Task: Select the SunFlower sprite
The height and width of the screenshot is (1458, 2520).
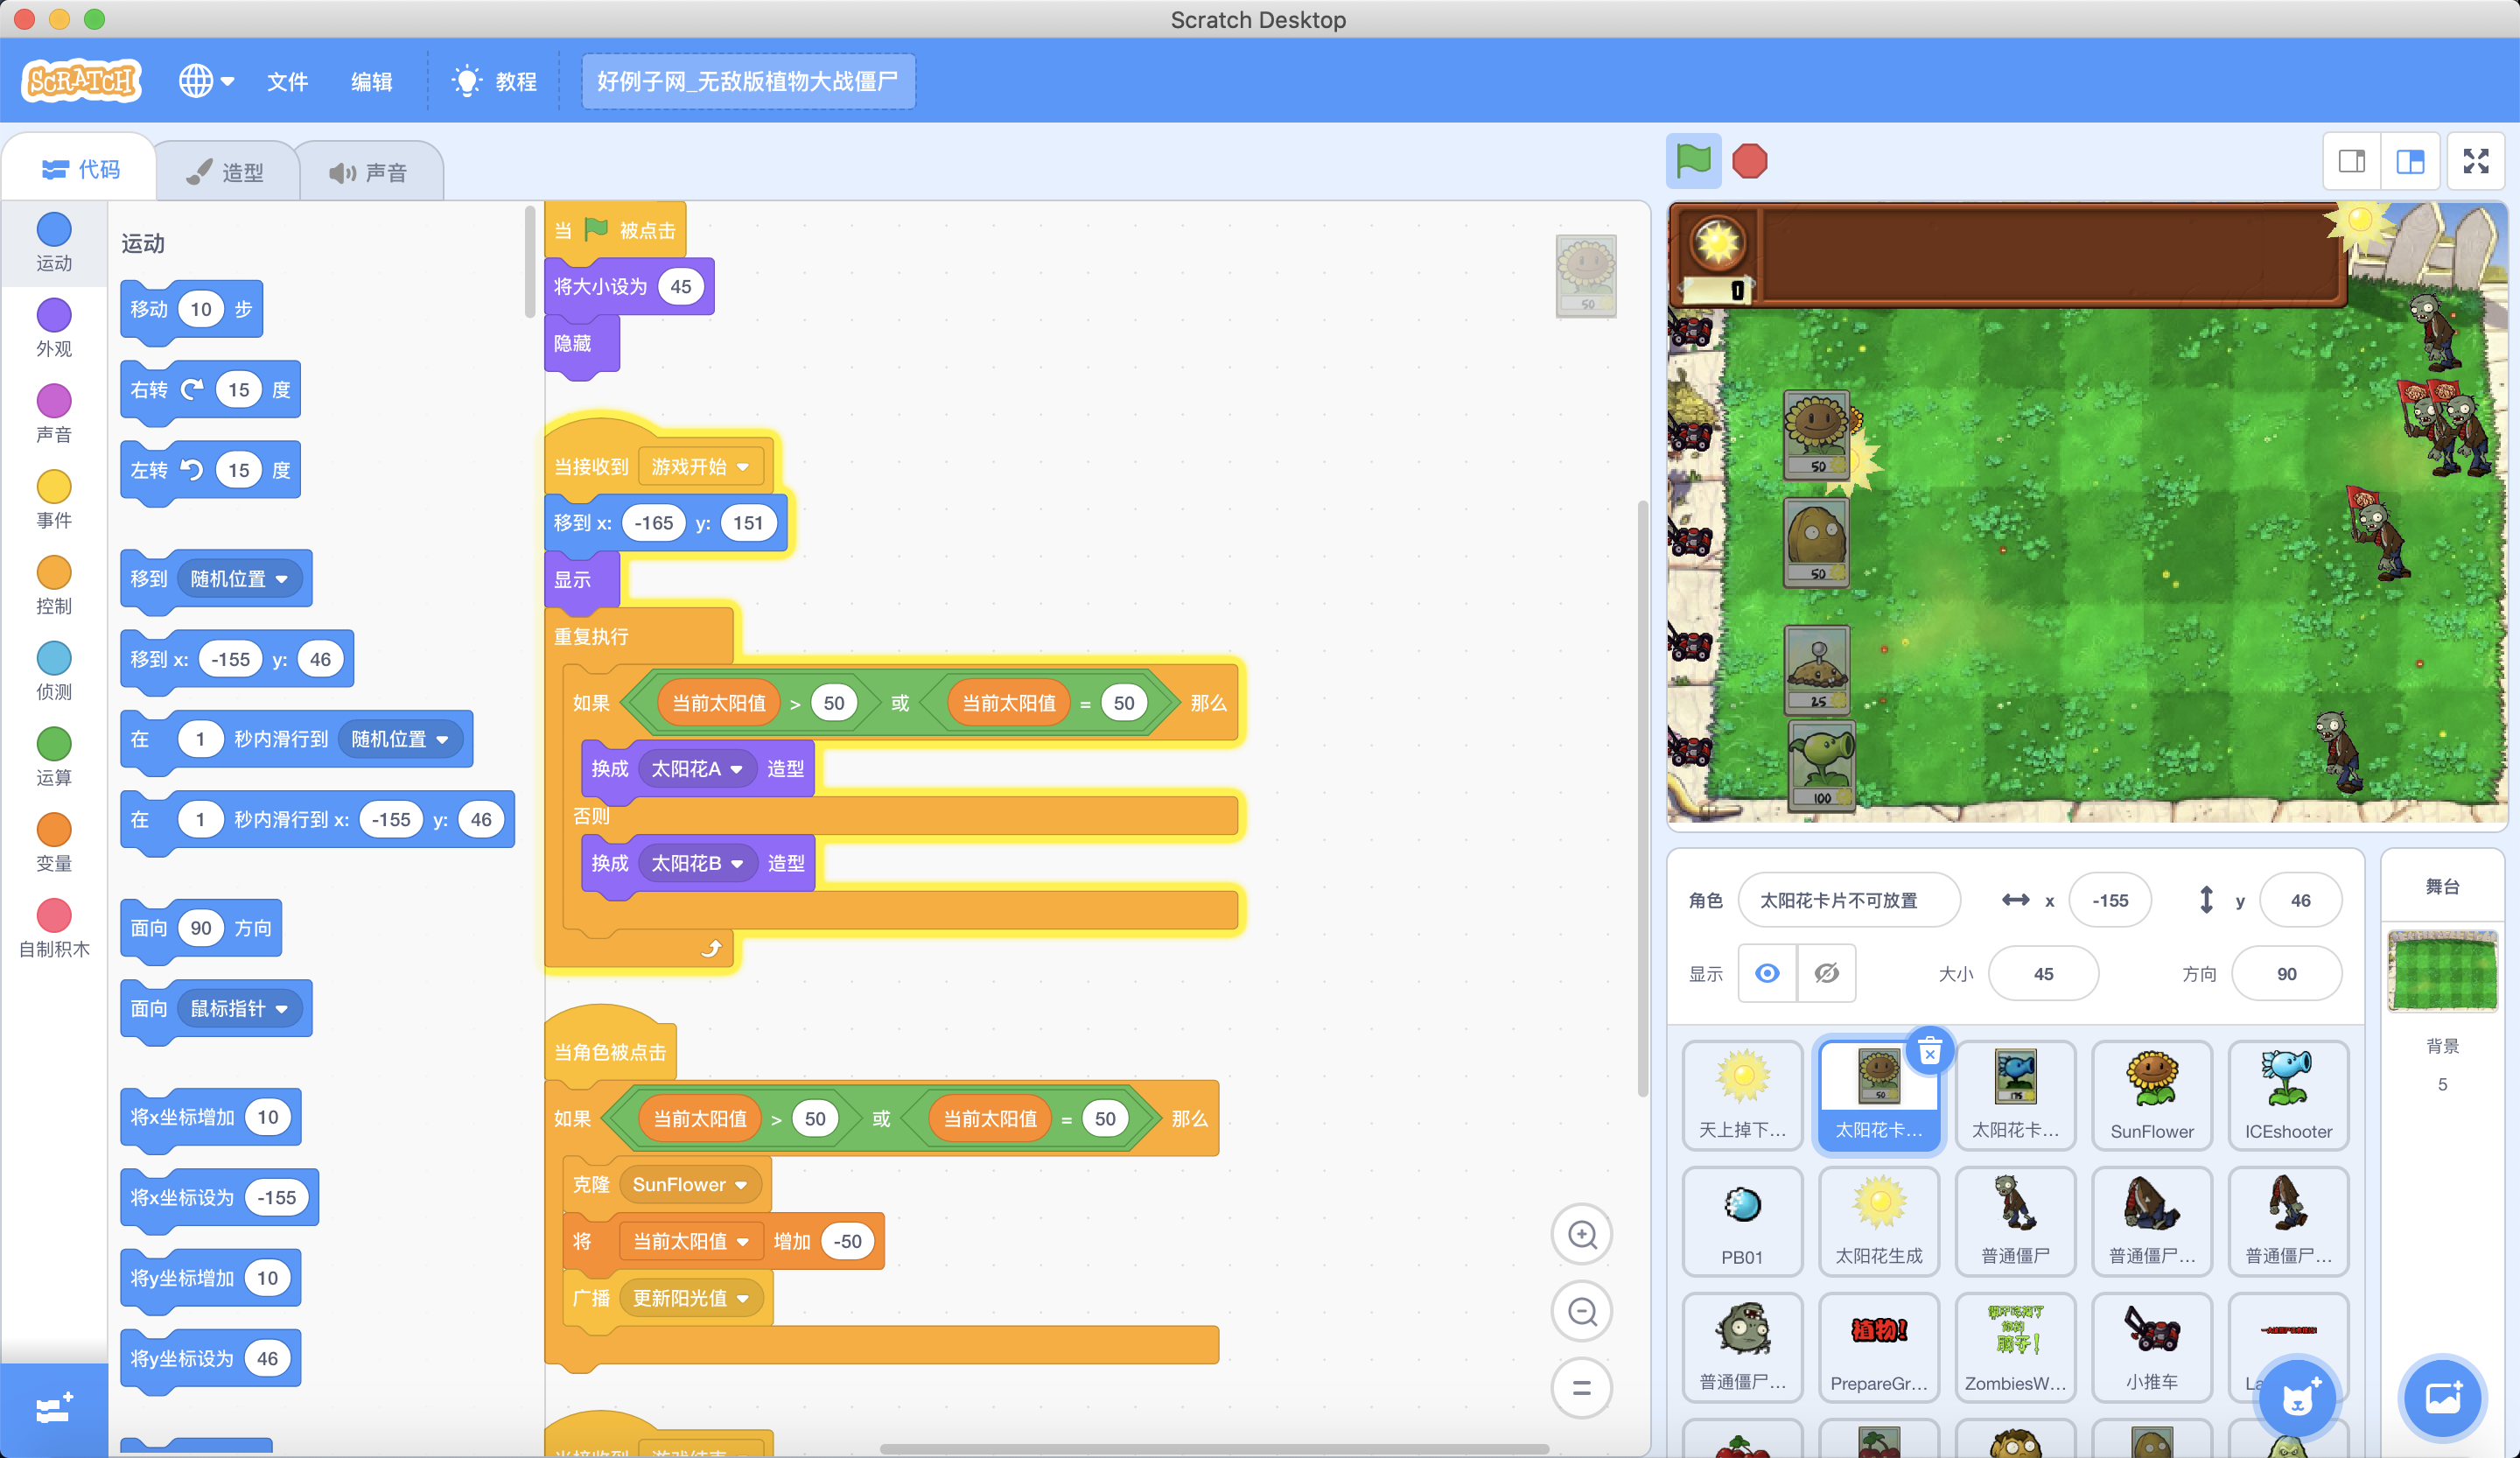Action: click(2152, 1095)
